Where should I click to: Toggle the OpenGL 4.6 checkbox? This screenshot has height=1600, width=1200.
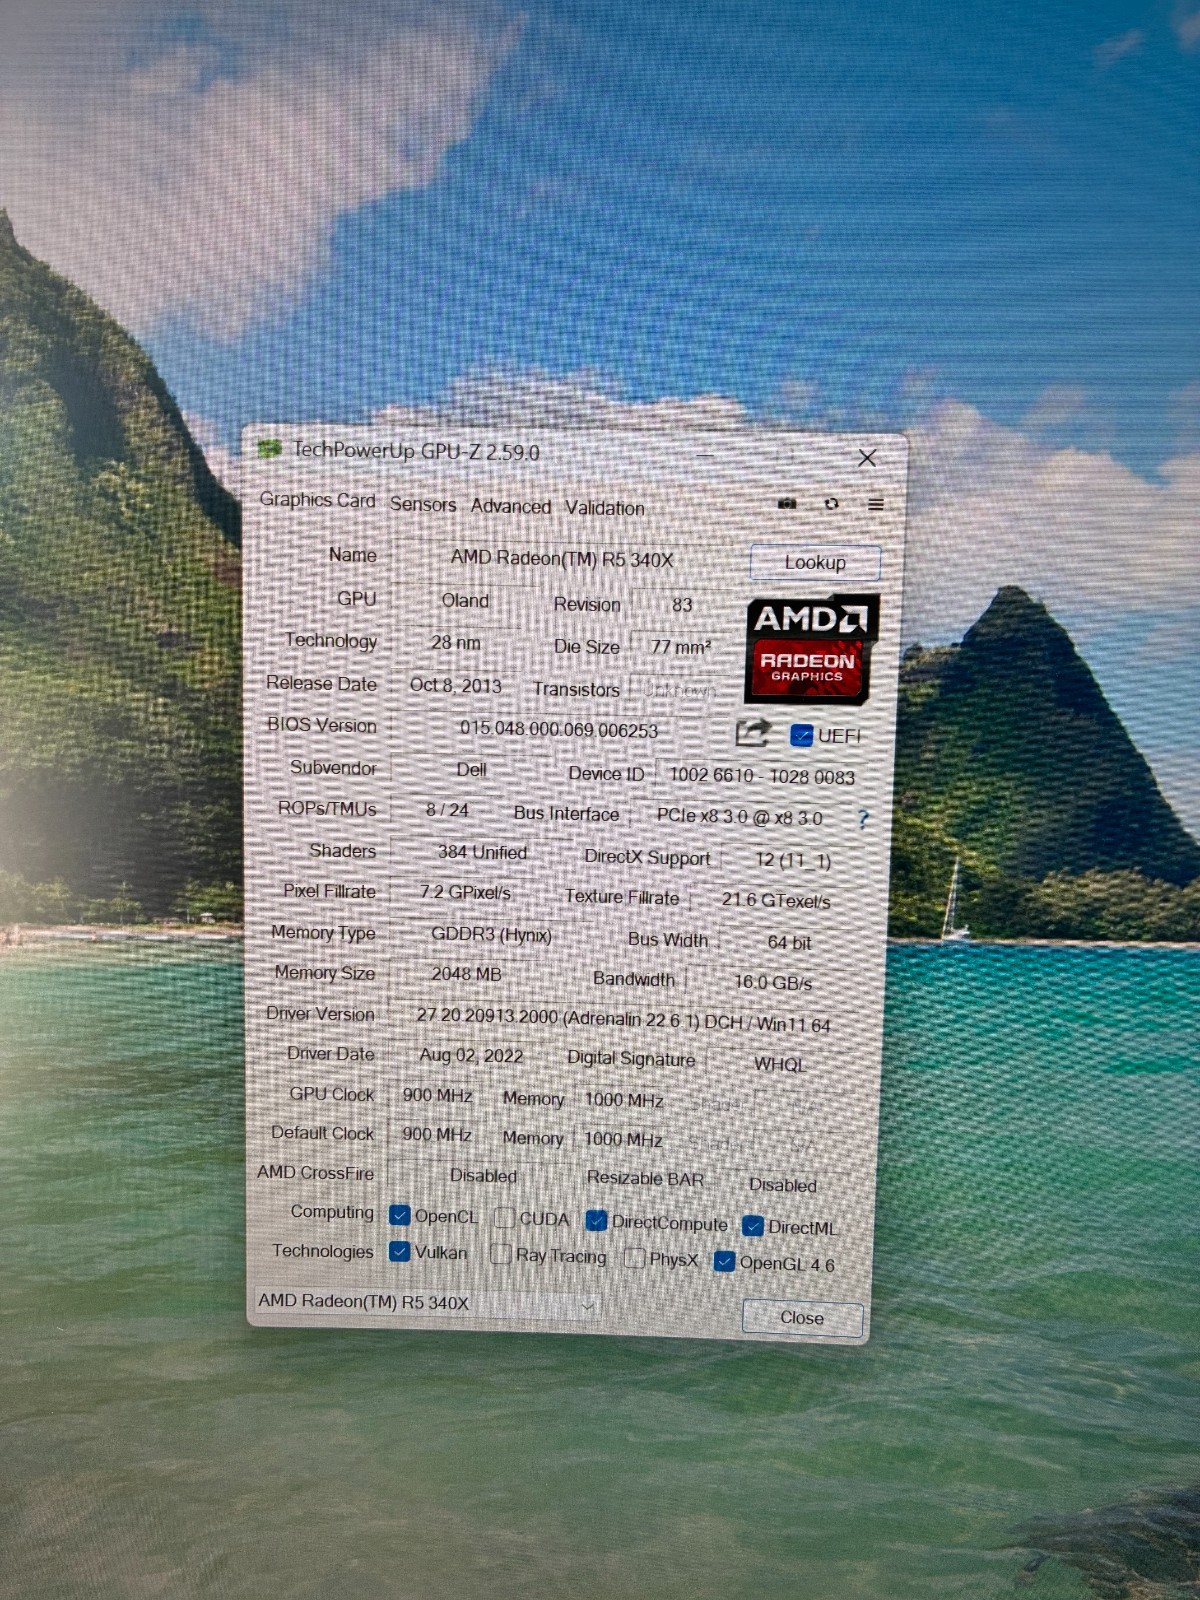(x=725, y=1262)
